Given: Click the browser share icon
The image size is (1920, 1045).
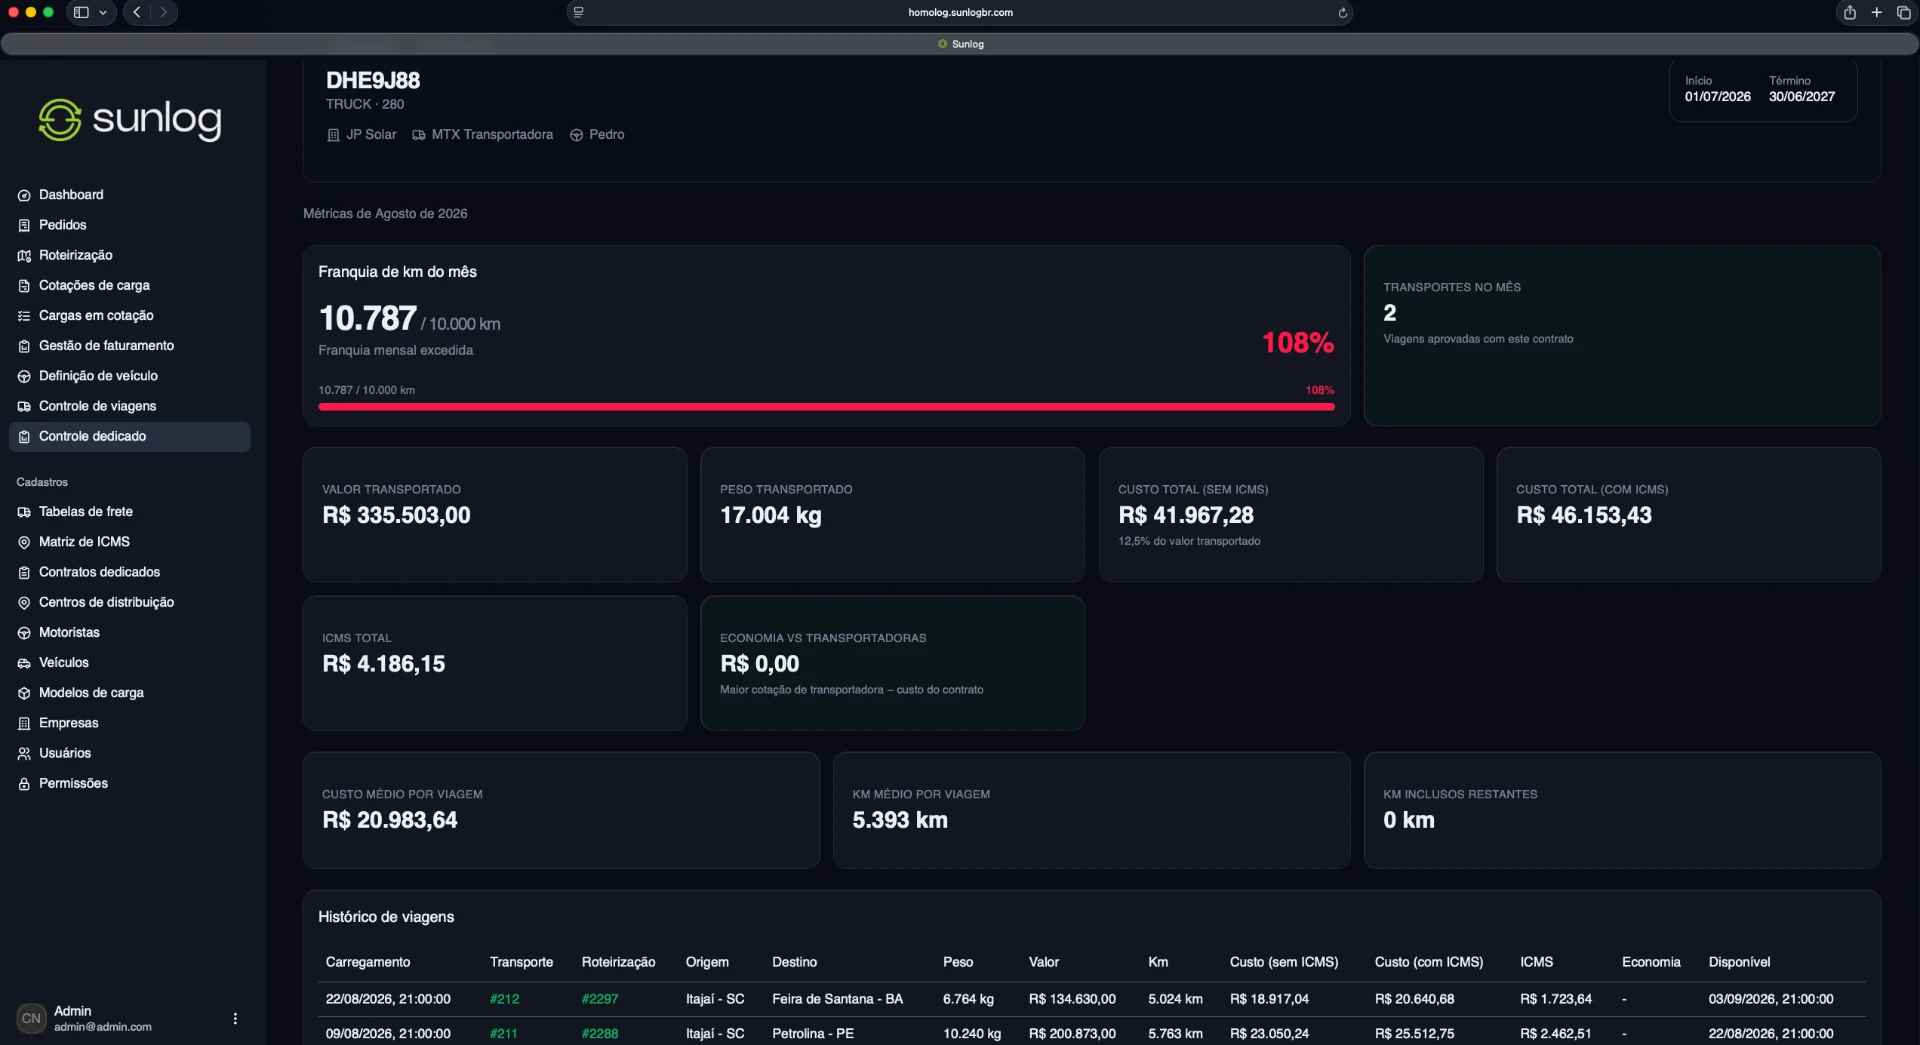Looking at the screenshot, I should pyautogui.click(x=1849, y=13).
